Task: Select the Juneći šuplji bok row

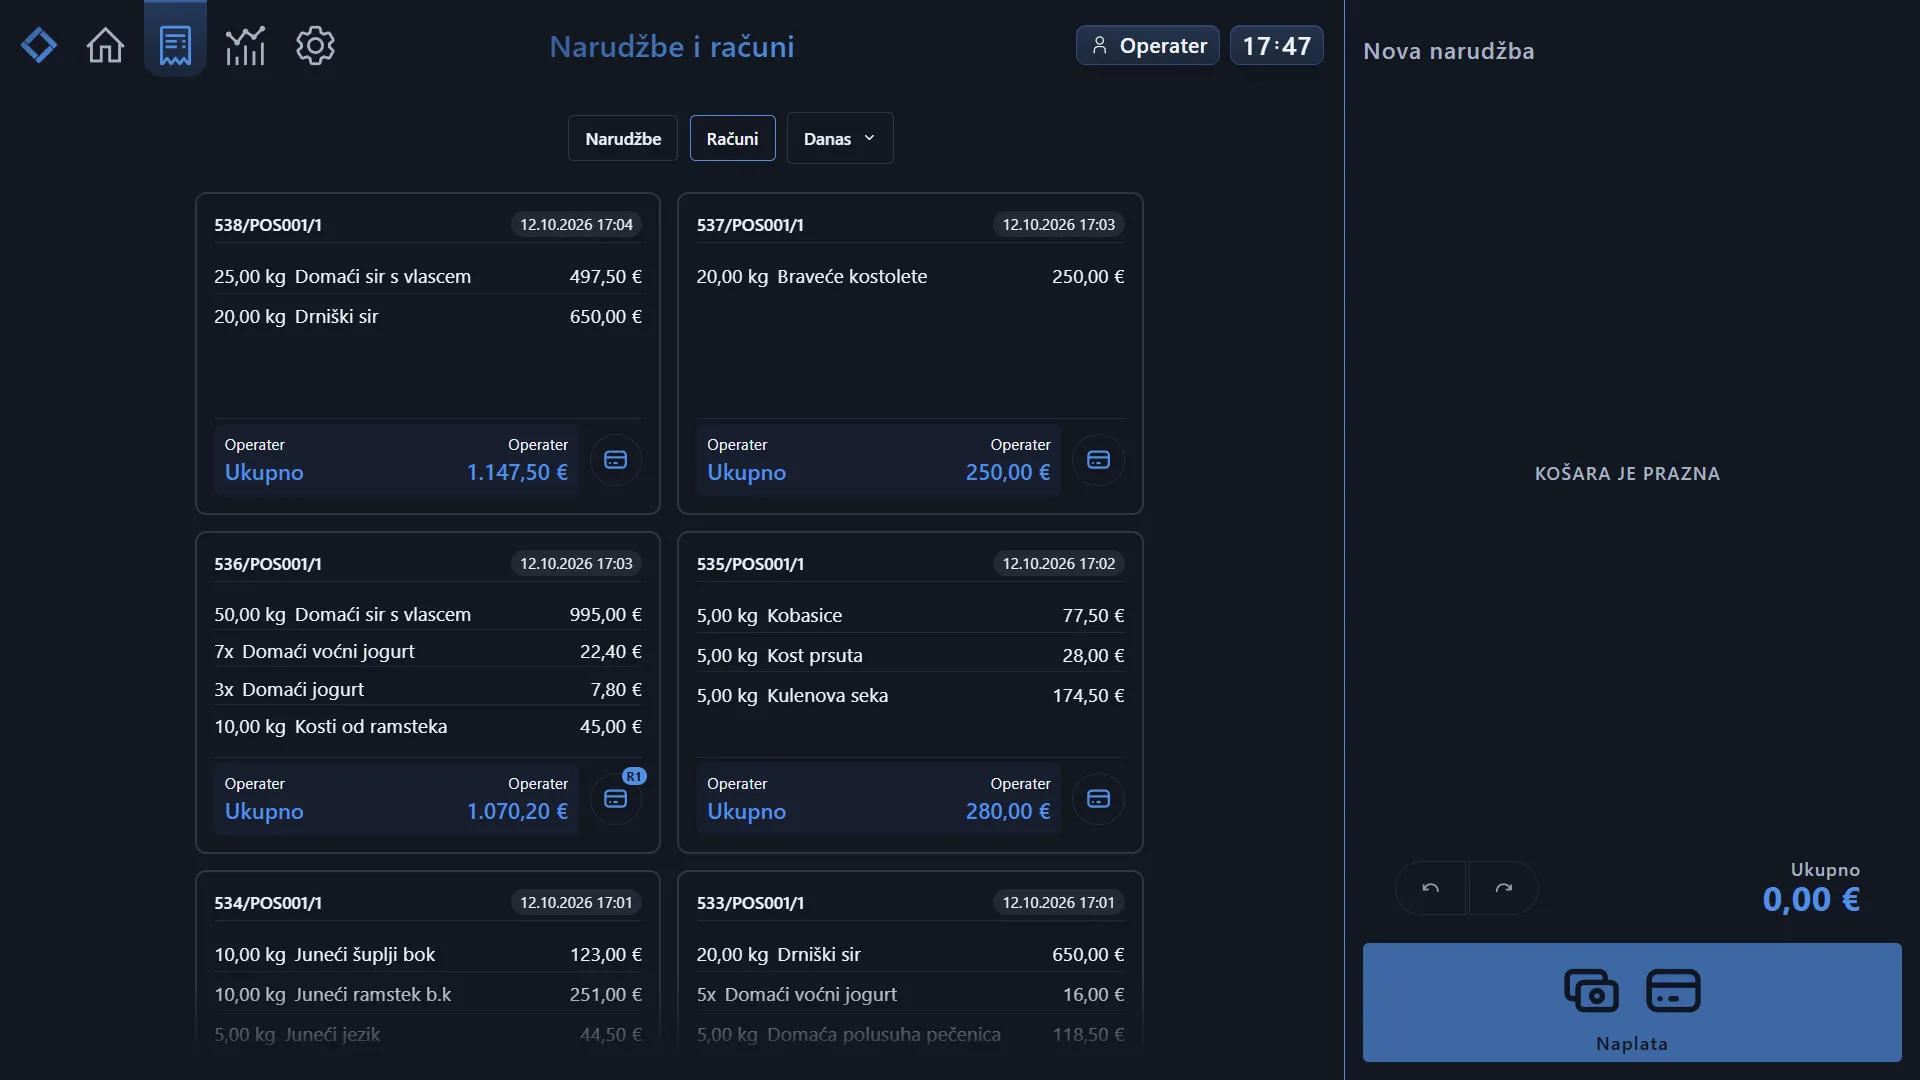Action: [x=428, y=955]
